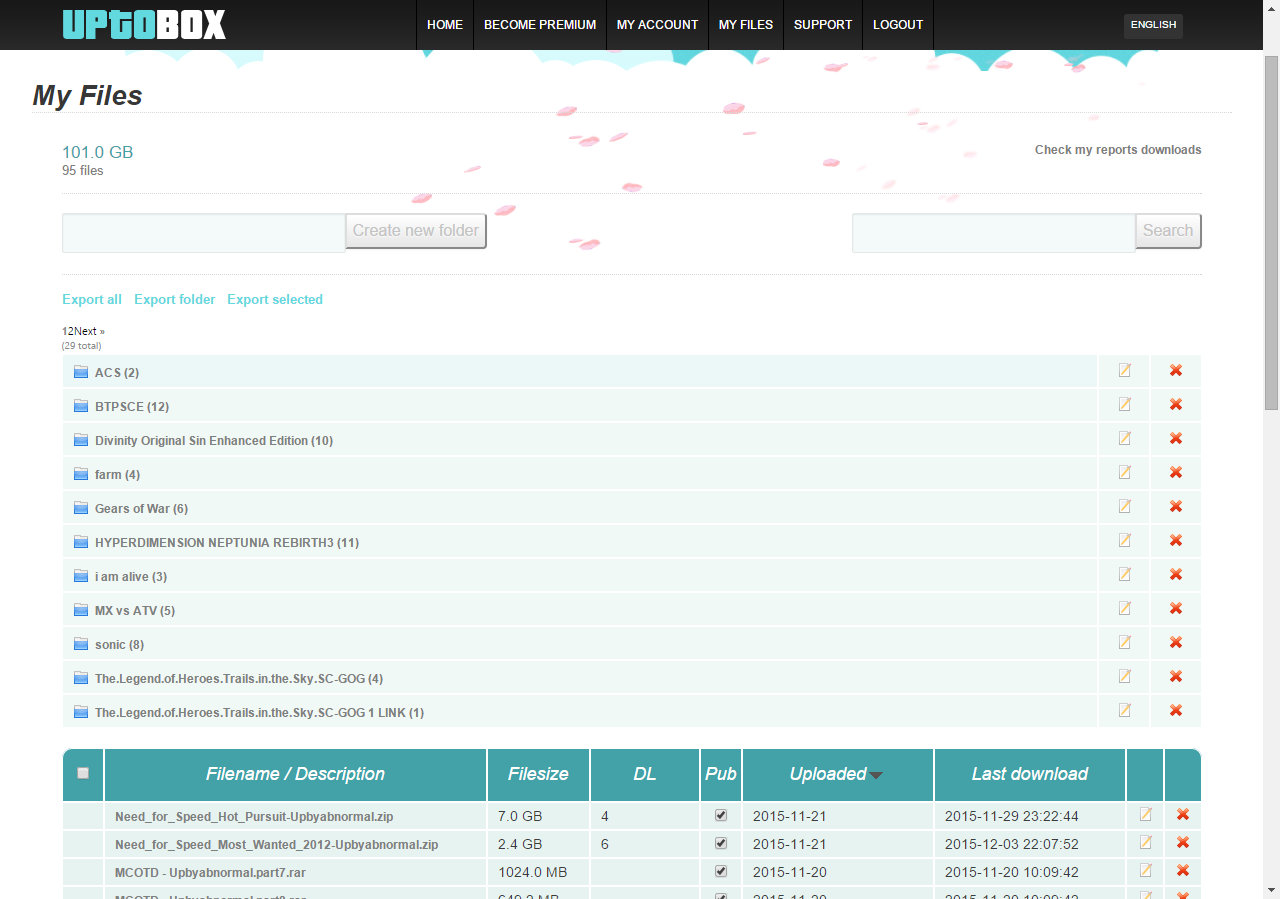Tick the select-all checkbox in the table header
The height and width of the screenshot is (899, 1280).
coord(83,773)
